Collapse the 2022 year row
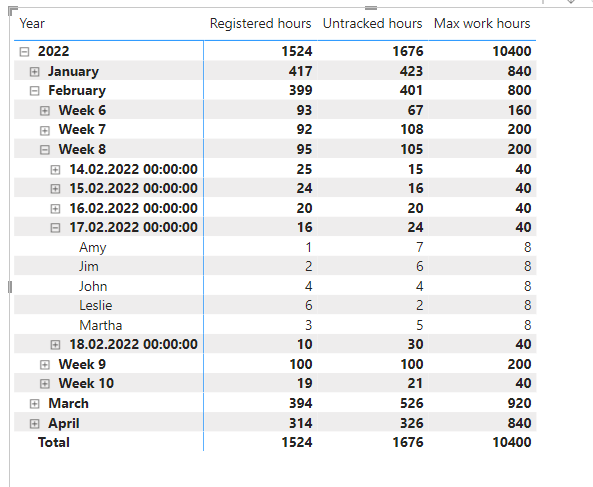Image resolution: width=593 pixels, height=487 pixels. [x=24, y=52]
